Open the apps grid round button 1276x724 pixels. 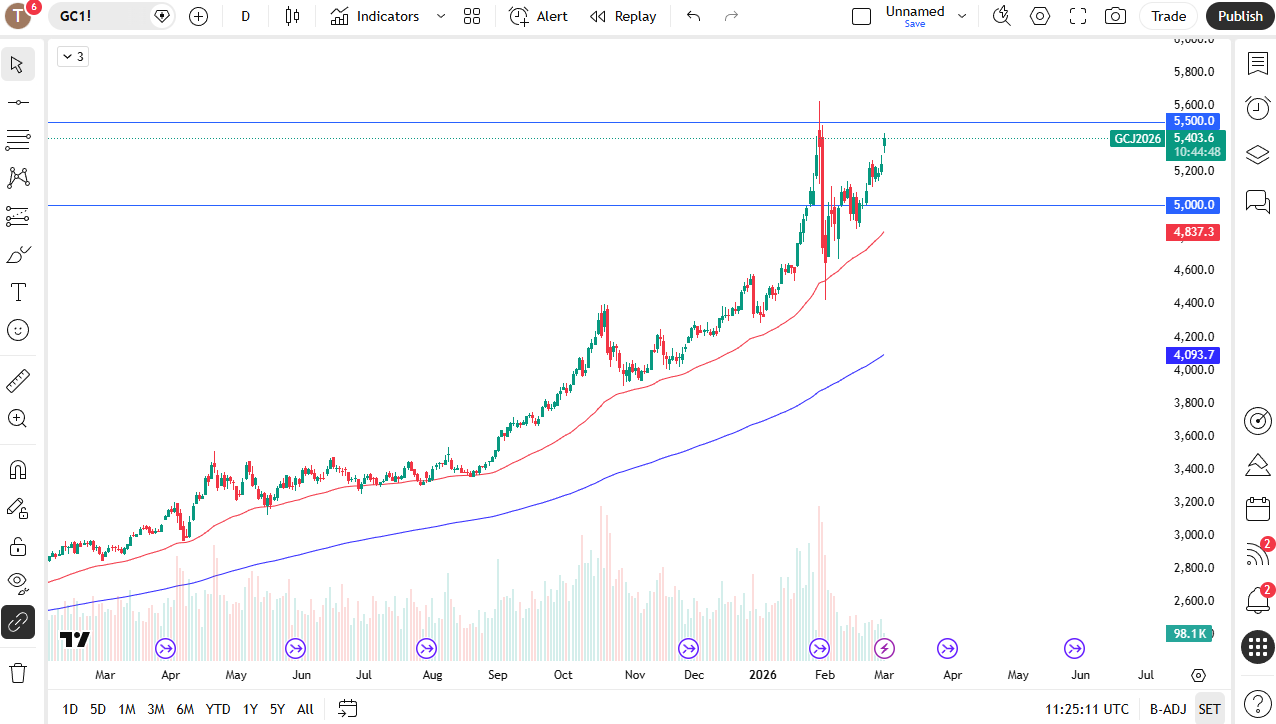point(1257,647)
